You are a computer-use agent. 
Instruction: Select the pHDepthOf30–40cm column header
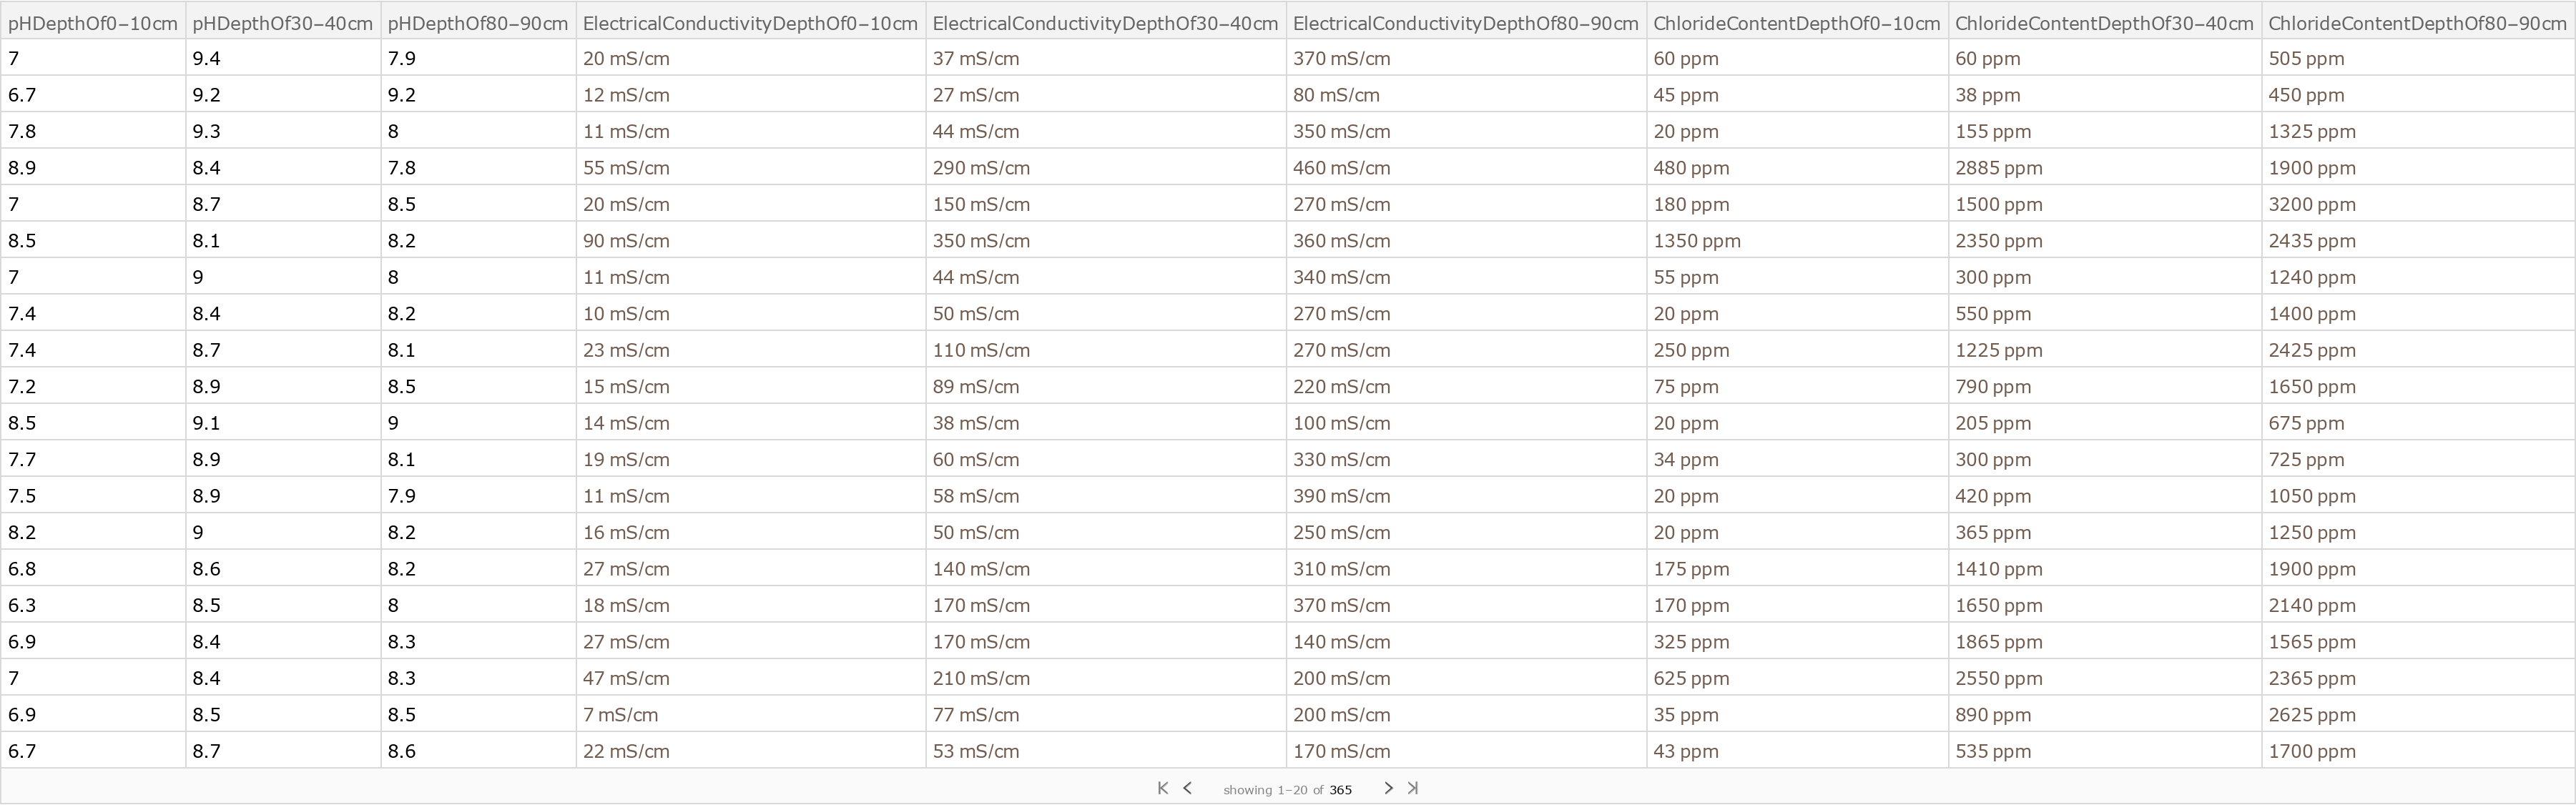tap(282, 23)
